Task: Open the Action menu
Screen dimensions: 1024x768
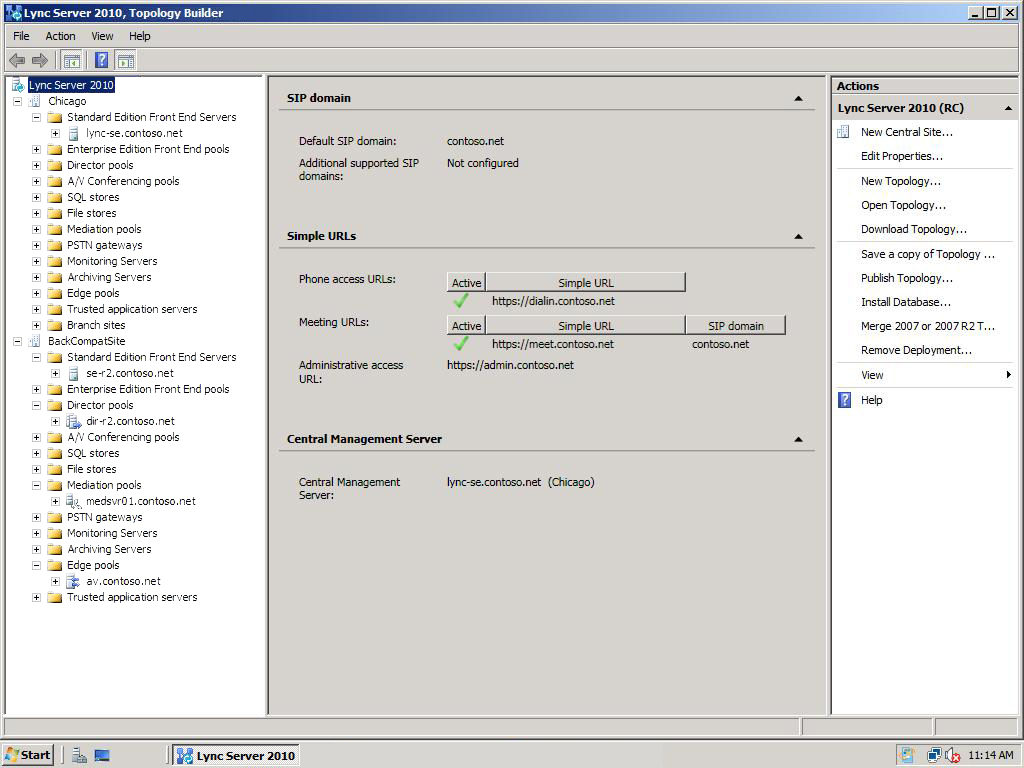Action: tap(60, 36)
